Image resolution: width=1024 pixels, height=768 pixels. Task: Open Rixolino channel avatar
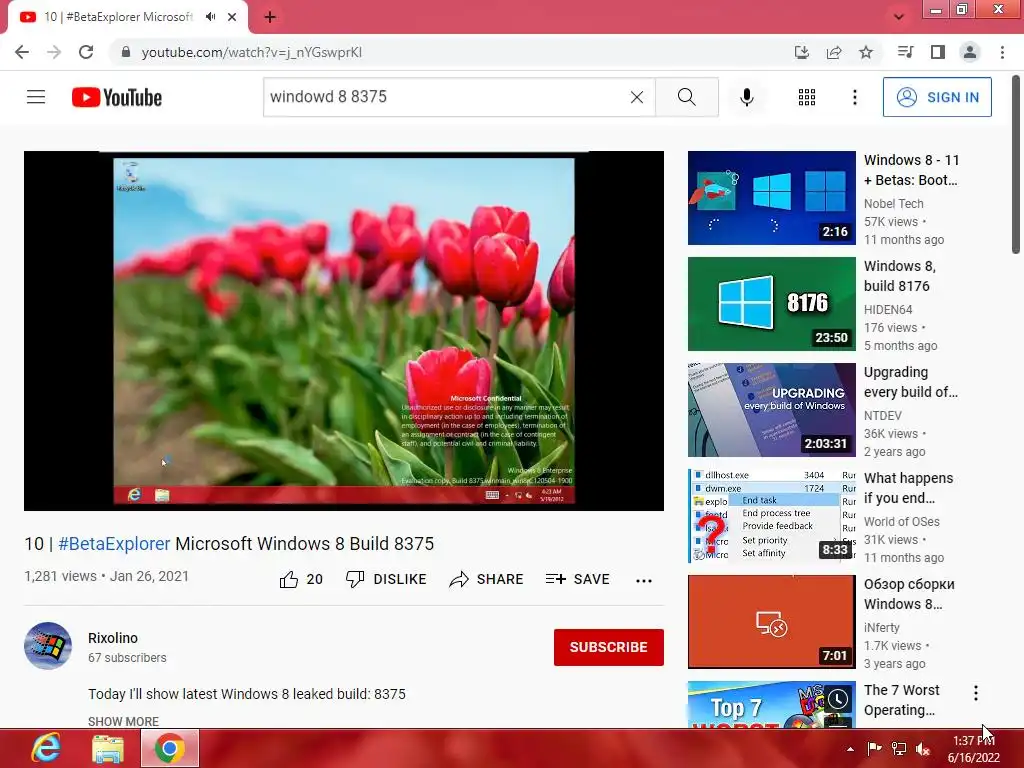(x=48, y=646)
